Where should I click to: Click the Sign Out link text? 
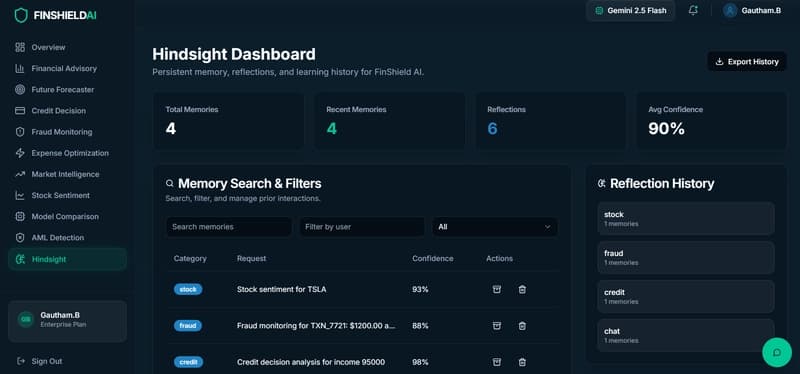(x=47, y=361)
